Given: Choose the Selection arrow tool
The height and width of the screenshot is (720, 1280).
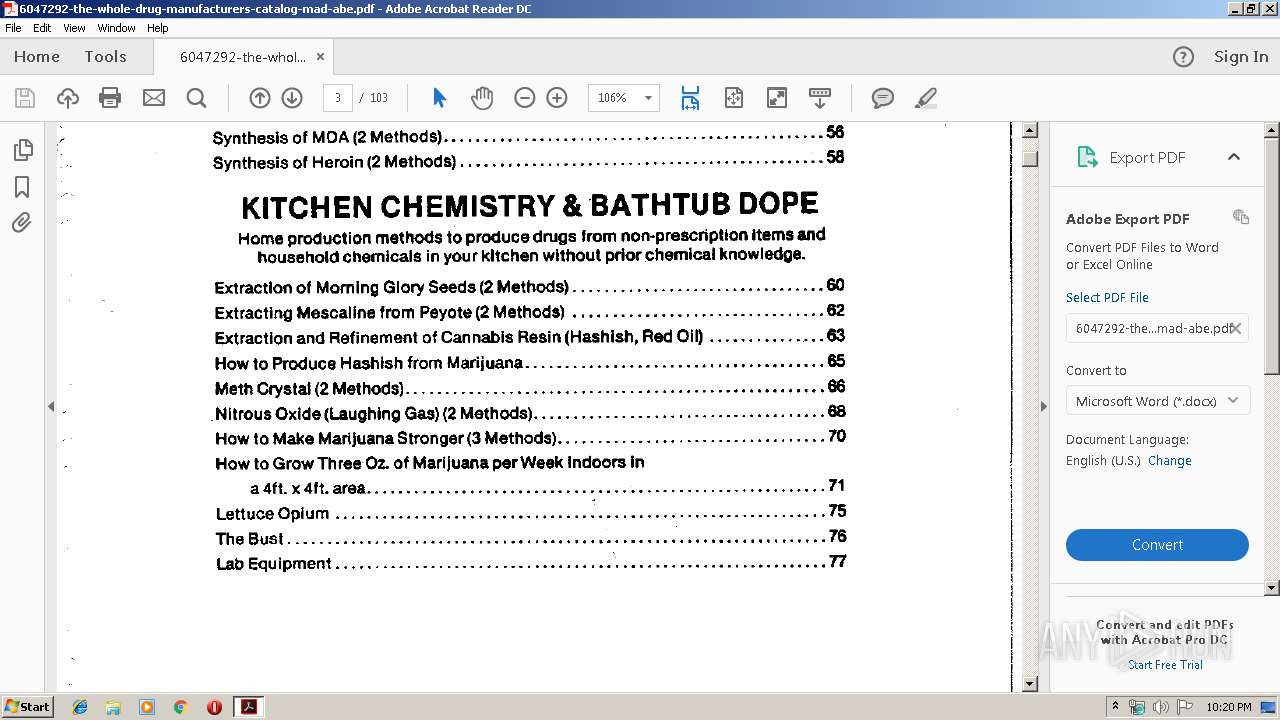Looking at the screenshot, I should 439,98.
